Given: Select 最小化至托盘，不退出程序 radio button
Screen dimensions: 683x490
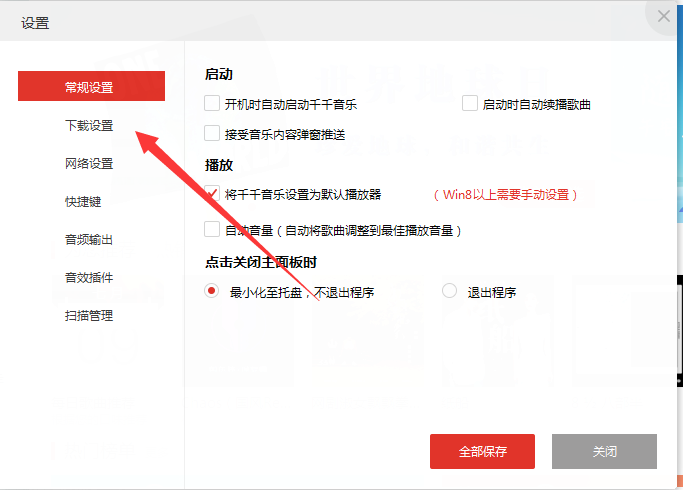Looking at the screenshot, I should tap(211, 291).
